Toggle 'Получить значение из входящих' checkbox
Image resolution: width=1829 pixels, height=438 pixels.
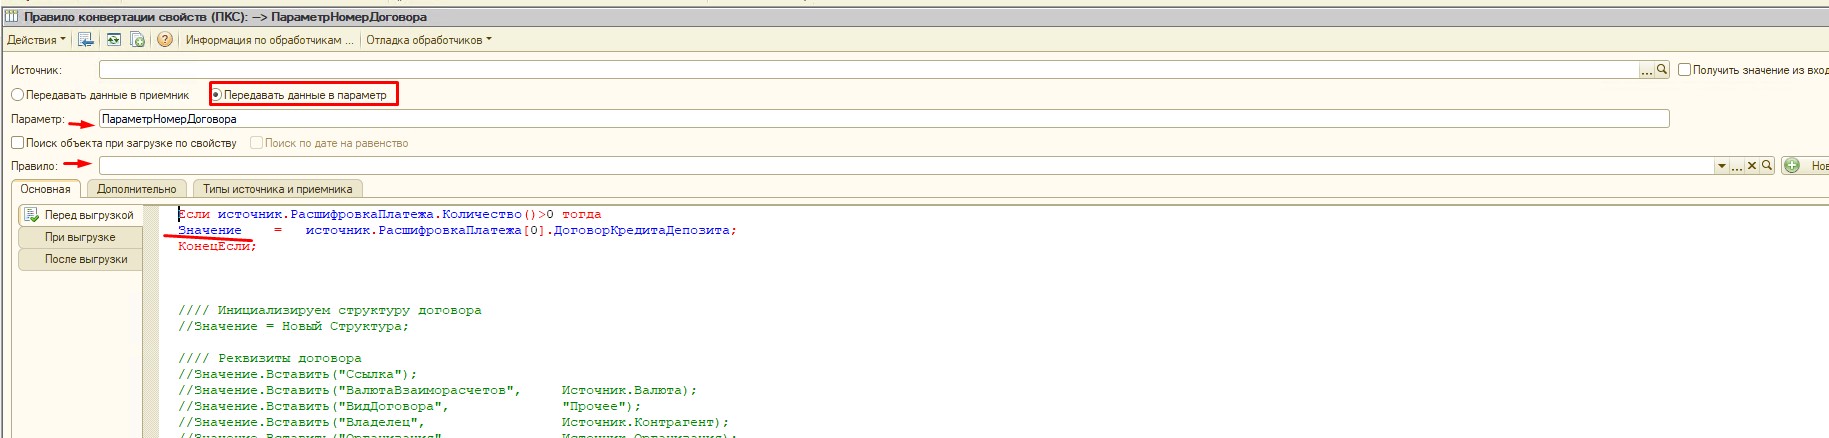click(x=1684, y=70)
